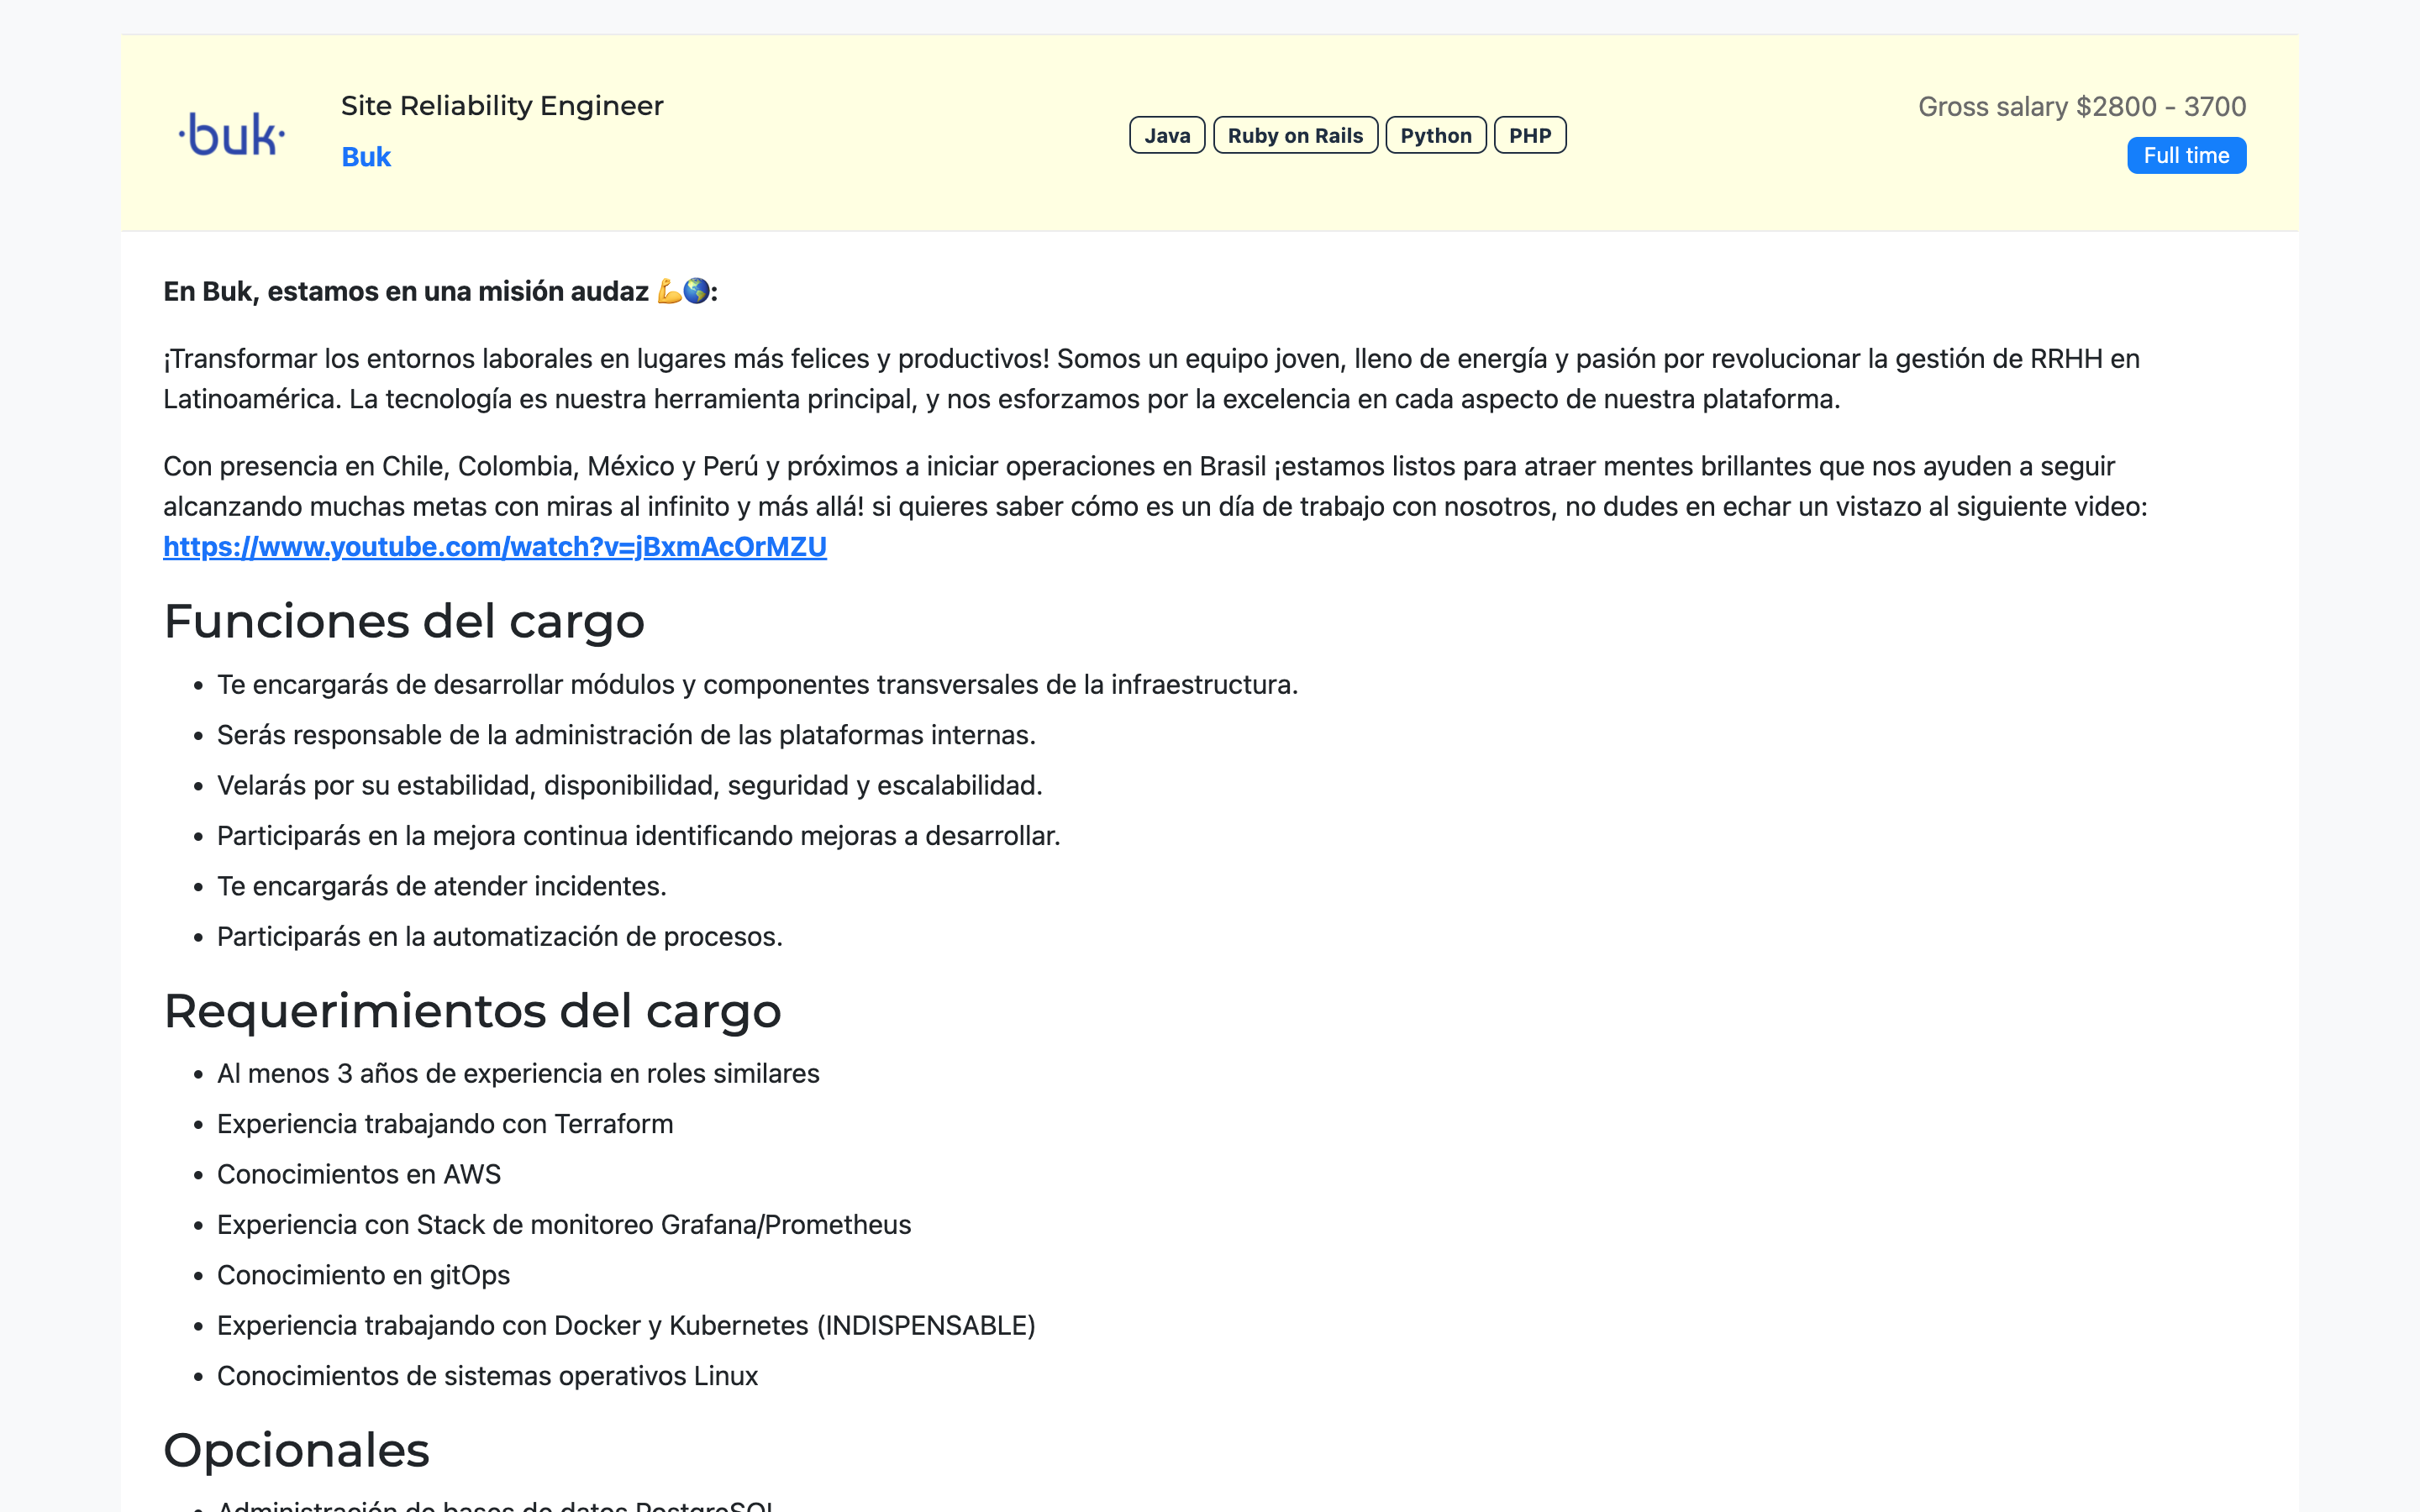Click 'Conocimientos de sistemas operativos Linux' item

click(487, 1376)
